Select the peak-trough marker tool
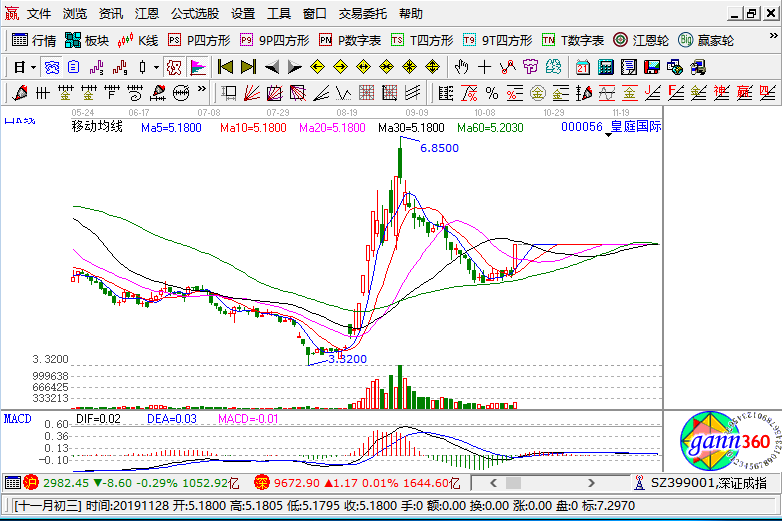 pyautogui.click(x=507, y=67)
